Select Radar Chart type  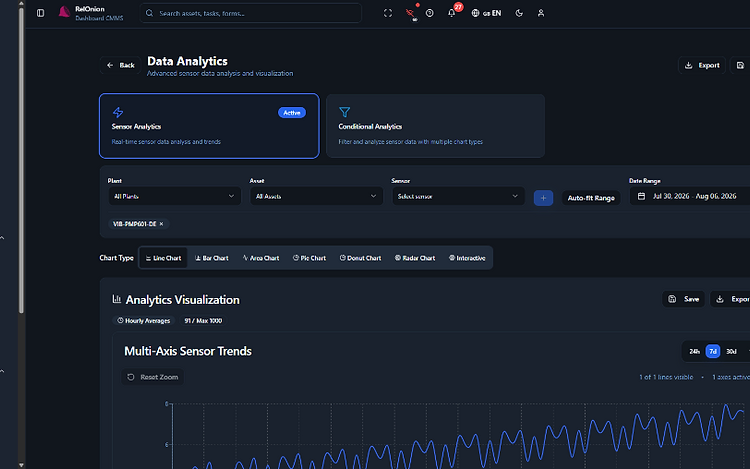tap(415, 258)
